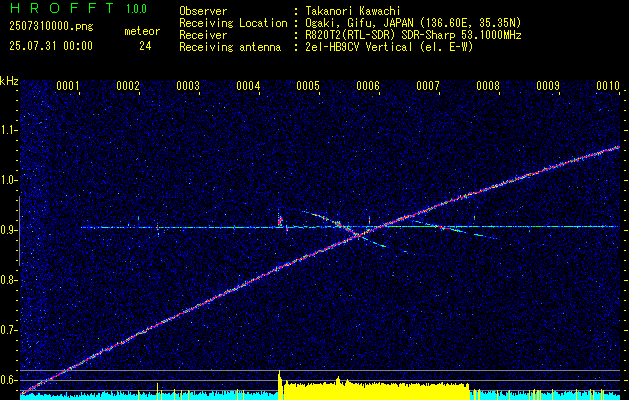The image size is (629, 400).
Task: Click the HROFFT program title
Action: coord(63,8)
